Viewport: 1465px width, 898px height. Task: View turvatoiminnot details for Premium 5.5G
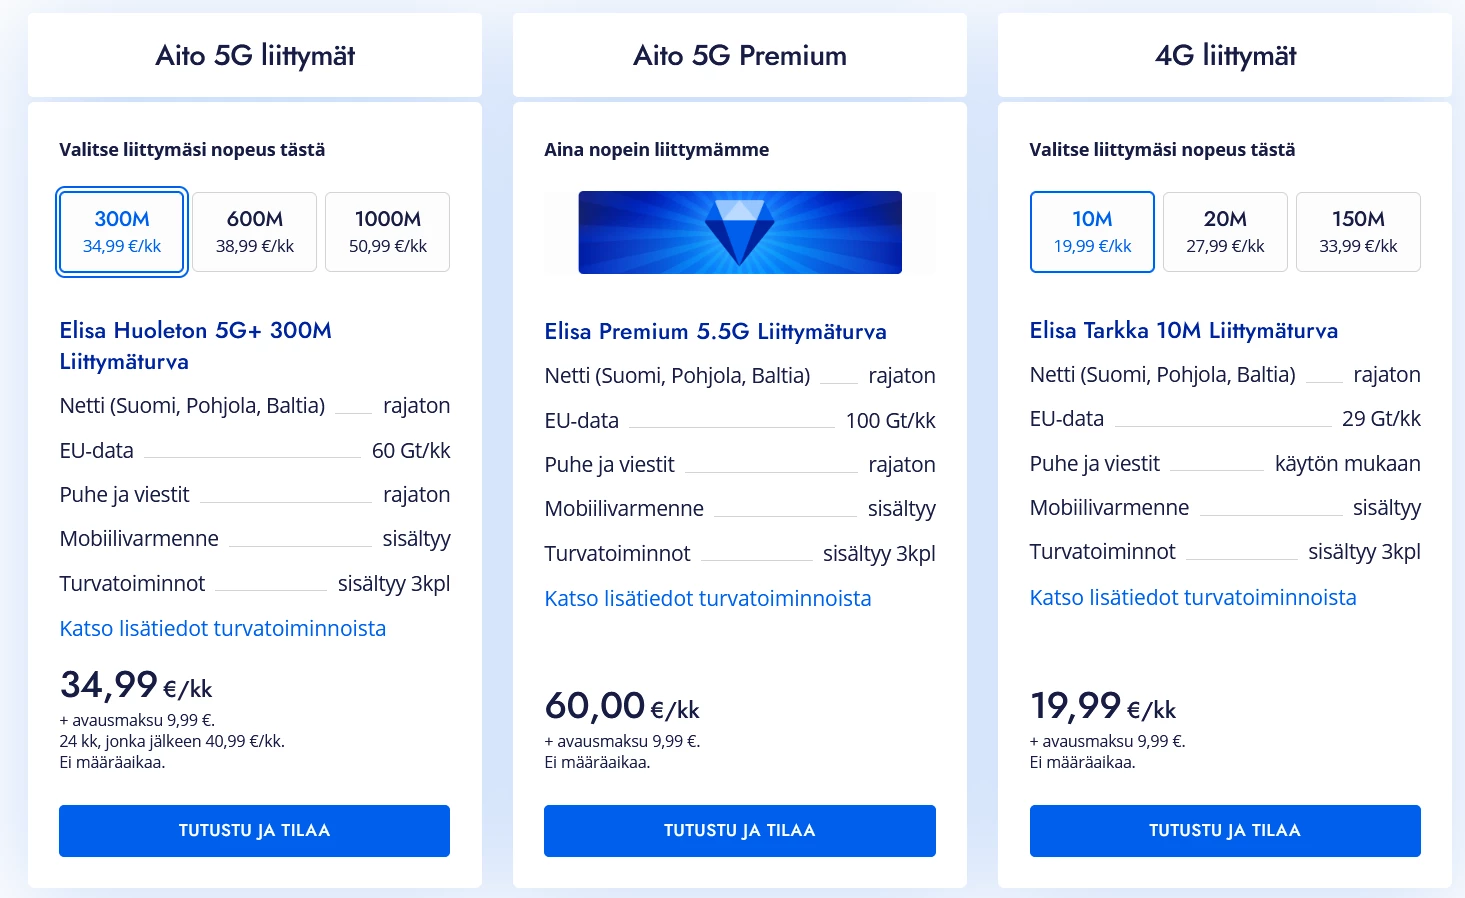pos(707,599)
